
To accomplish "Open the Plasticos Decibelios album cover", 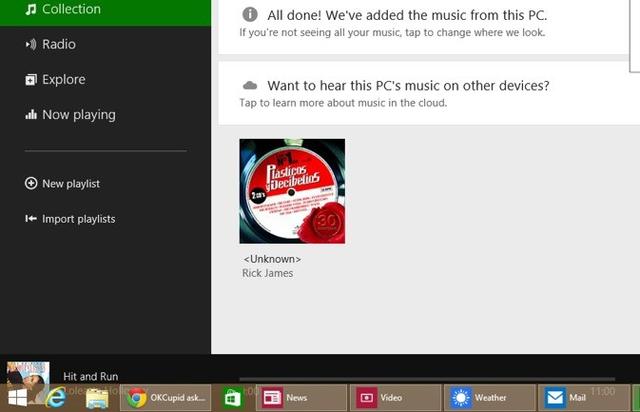I will pos(292,191).
